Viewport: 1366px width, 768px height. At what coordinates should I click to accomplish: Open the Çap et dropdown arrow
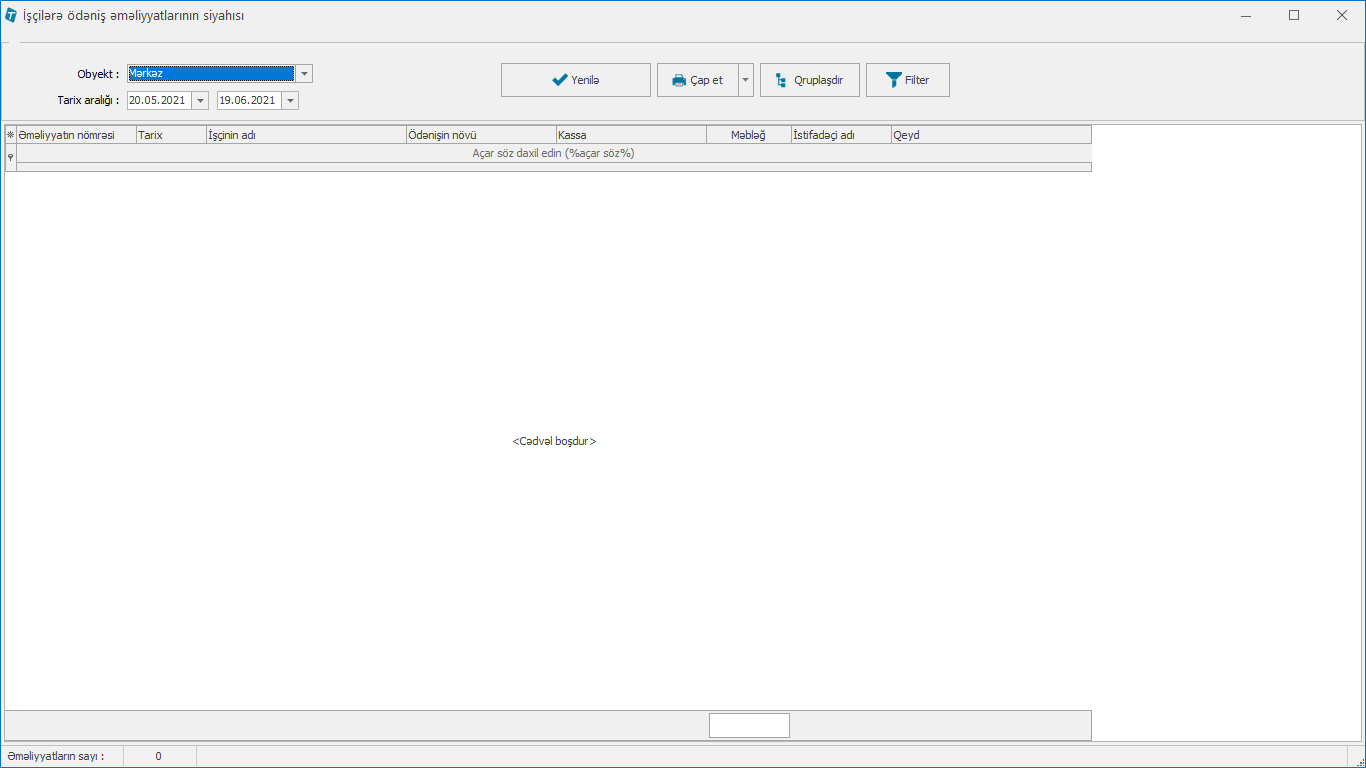point(746,80)
